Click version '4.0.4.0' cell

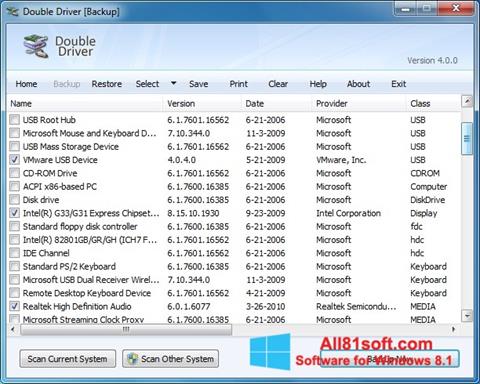click(181, 160)
